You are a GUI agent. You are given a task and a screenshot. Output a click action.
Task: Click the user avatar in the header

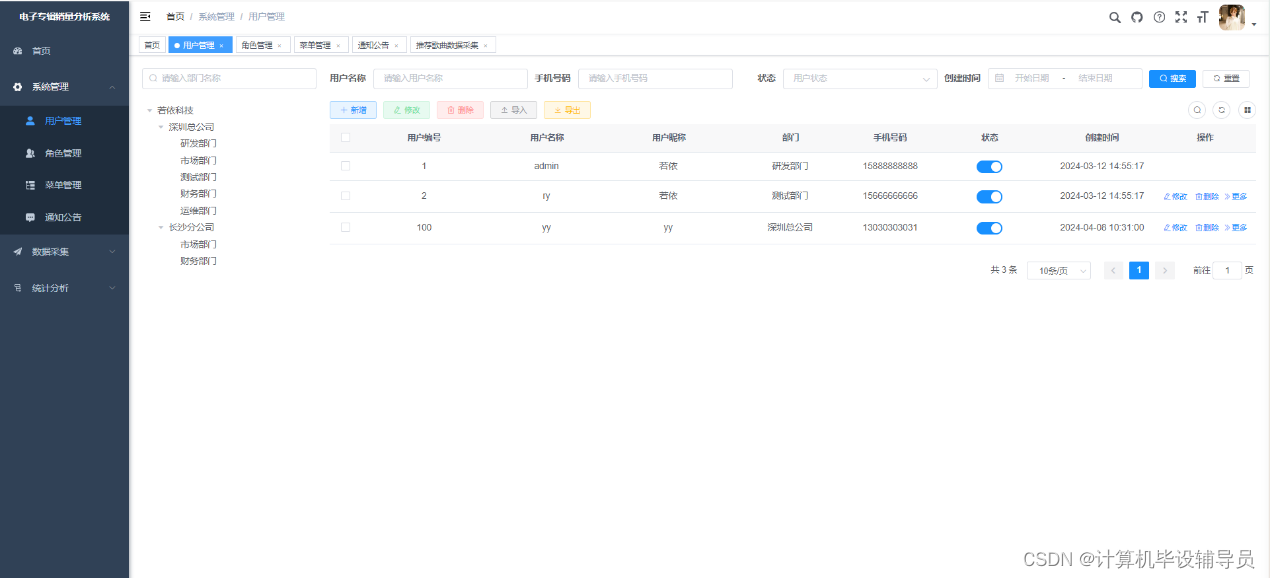1232,17
